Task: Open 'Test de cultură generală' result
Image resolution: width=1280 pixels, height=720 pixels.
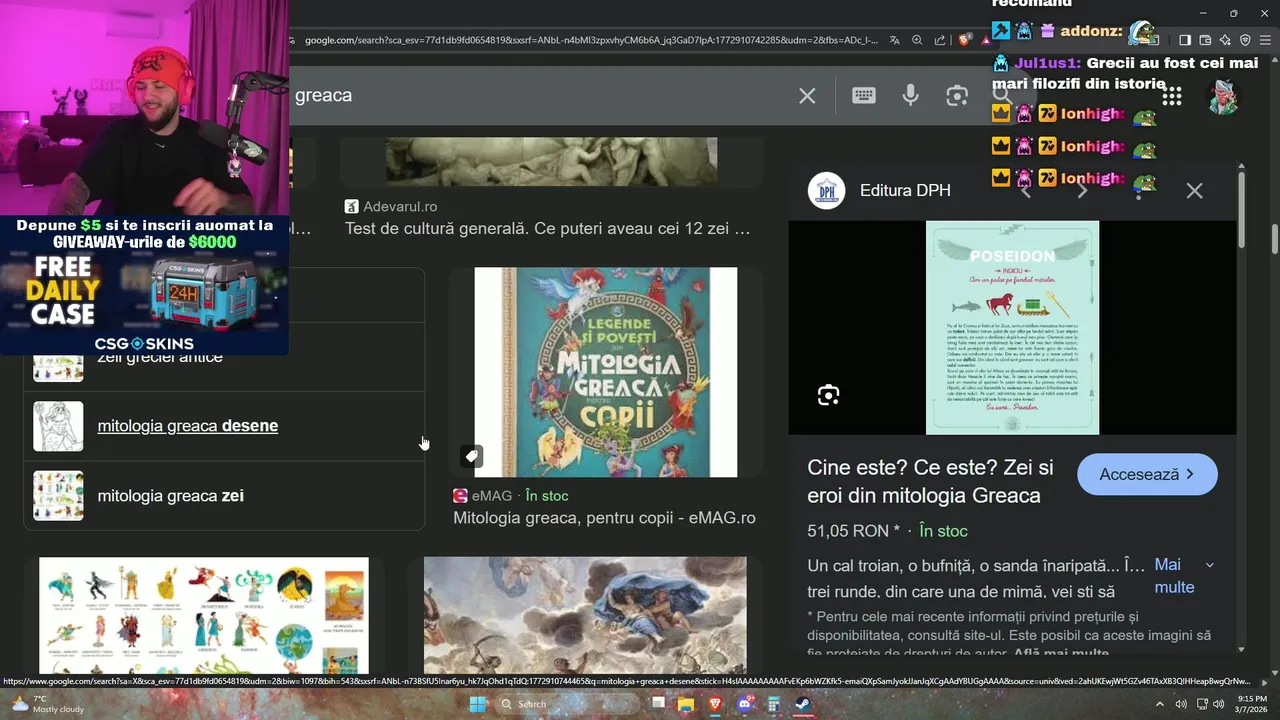Action: [x=547, y=229]
